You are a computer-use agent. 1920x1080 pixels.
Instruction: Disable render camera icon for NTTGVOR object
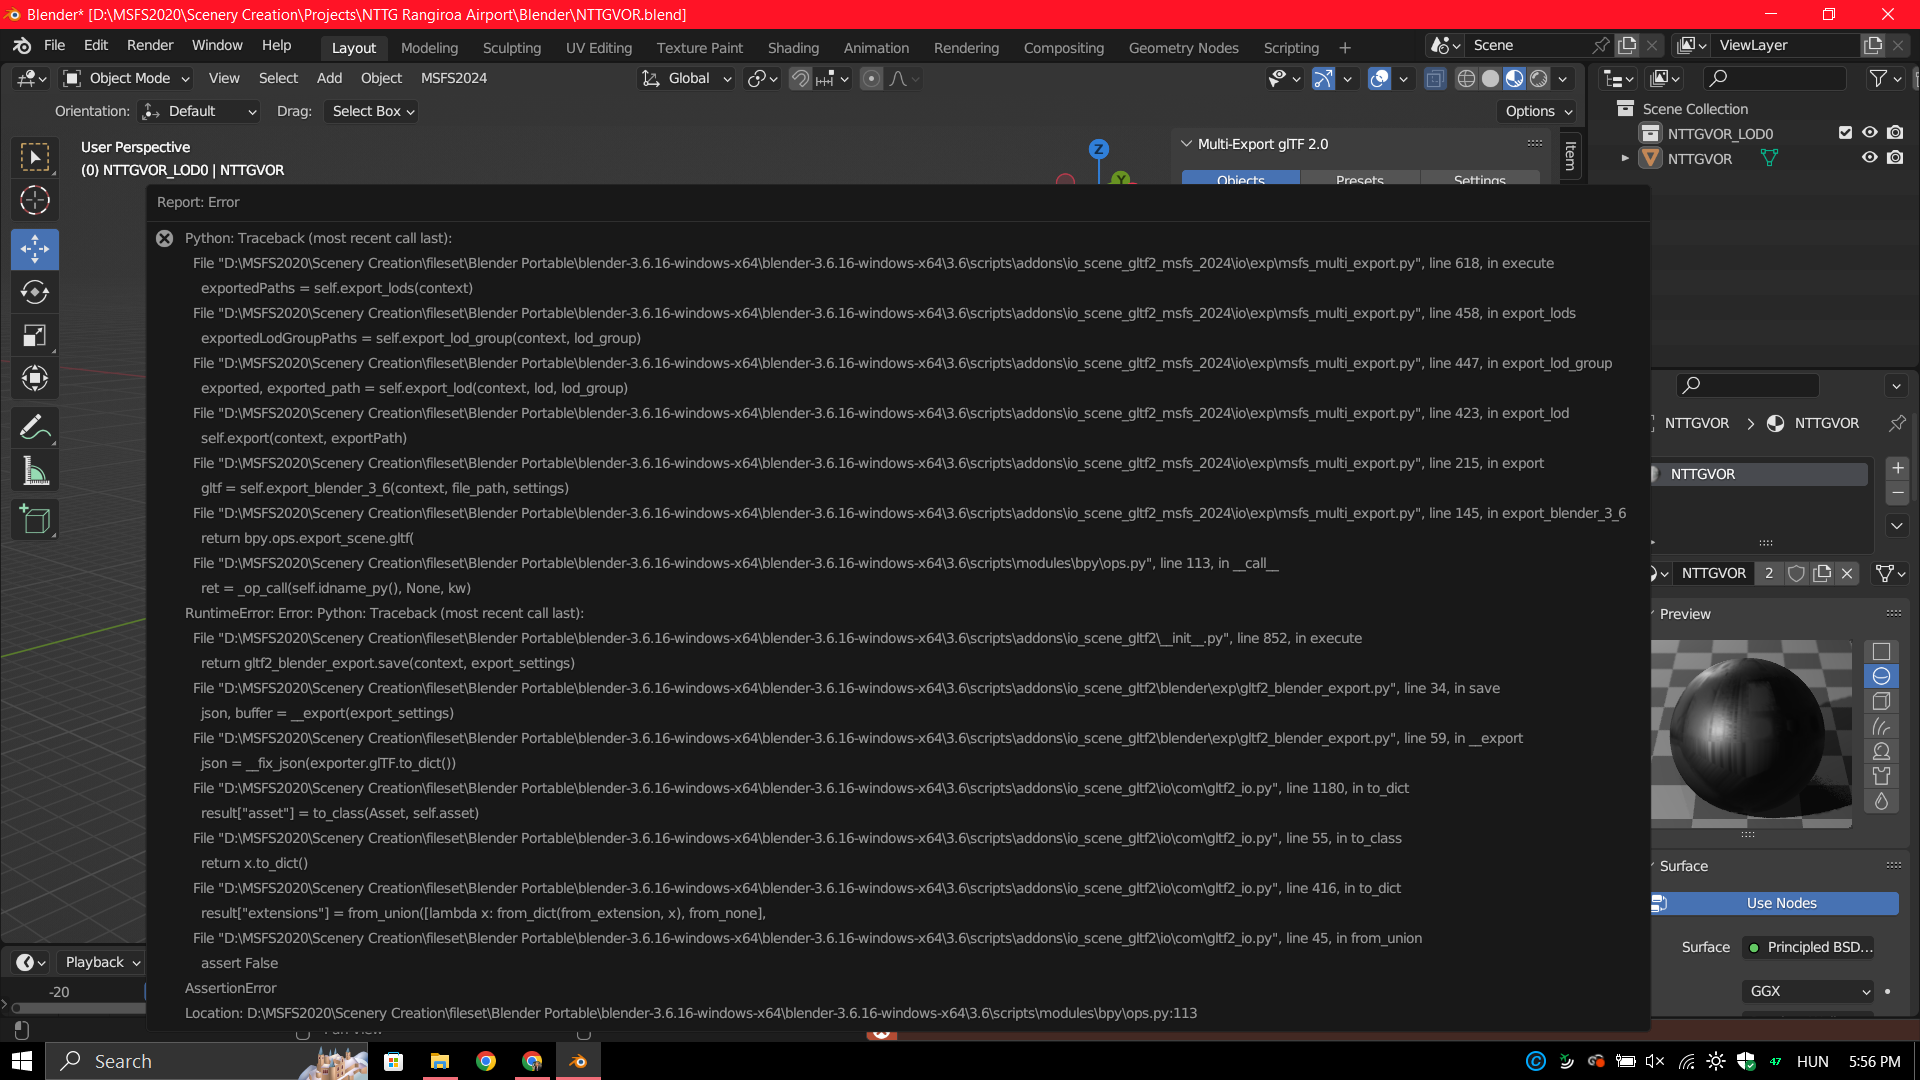tap(1895, 158)
